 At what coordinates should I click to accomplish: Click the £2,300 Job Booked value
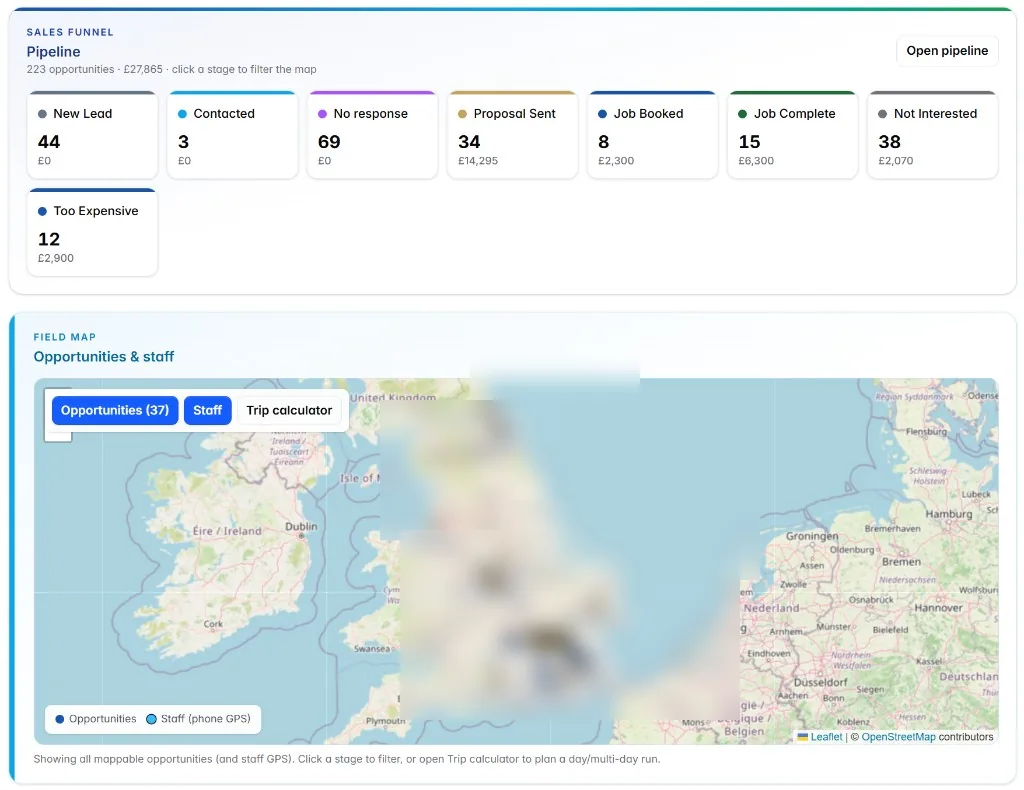616,161
